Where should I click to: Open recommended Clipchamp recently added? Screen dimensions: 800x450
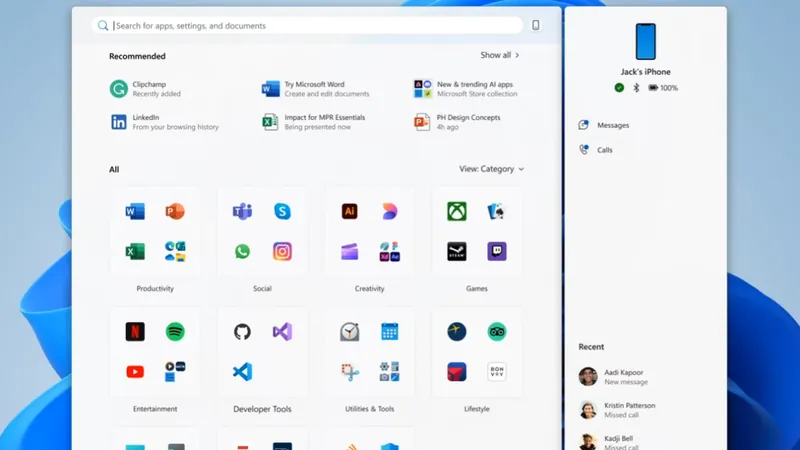pyautogui.click(x=145, y=89)
